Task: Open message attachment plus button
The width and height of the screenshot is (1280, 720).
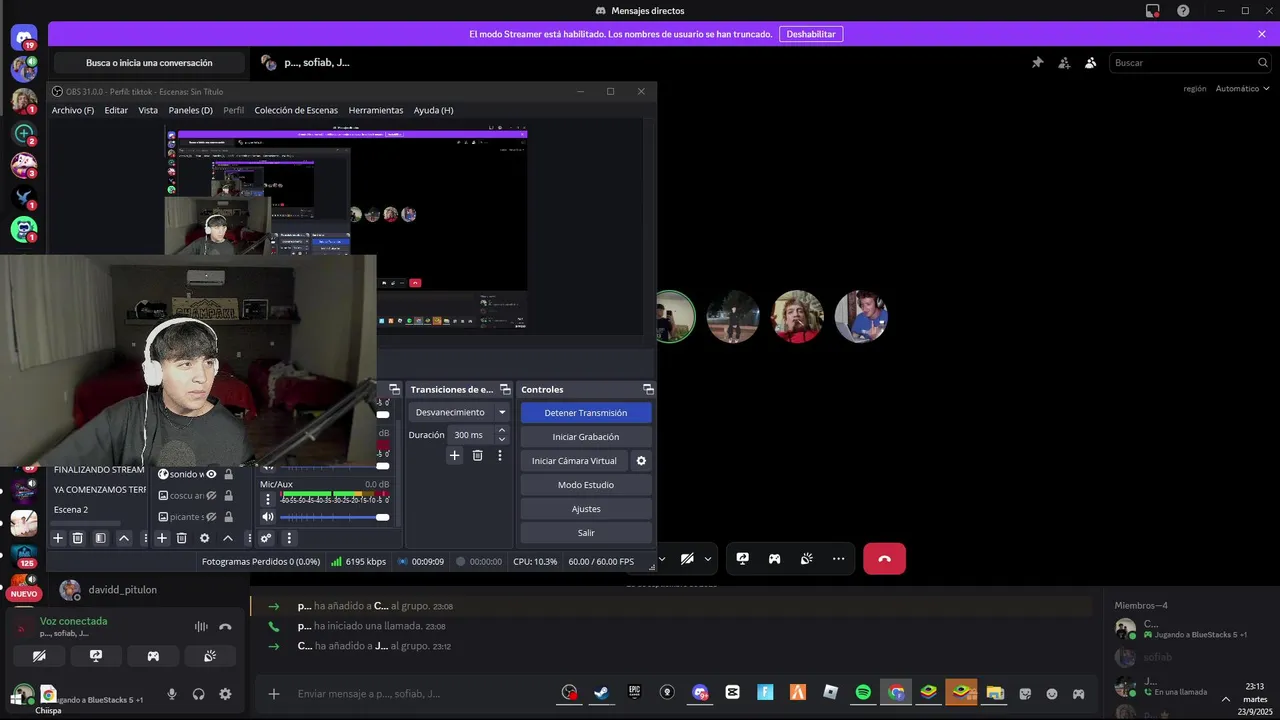Action: click(274, 694)
